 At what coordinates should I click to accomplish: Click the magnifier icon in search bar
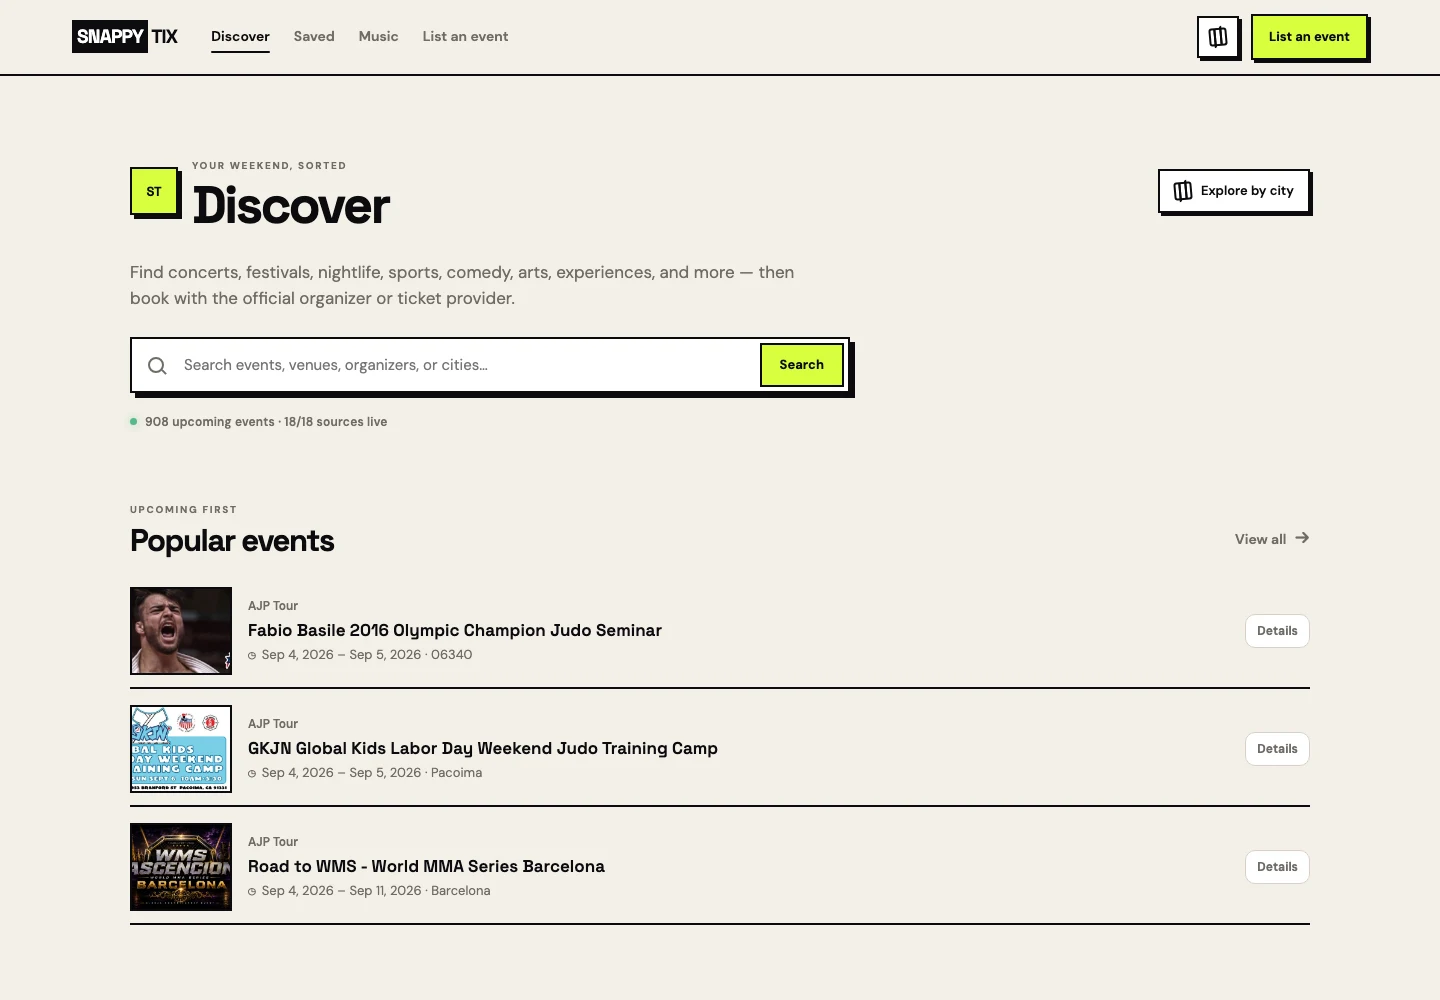(x=157, y=366)
